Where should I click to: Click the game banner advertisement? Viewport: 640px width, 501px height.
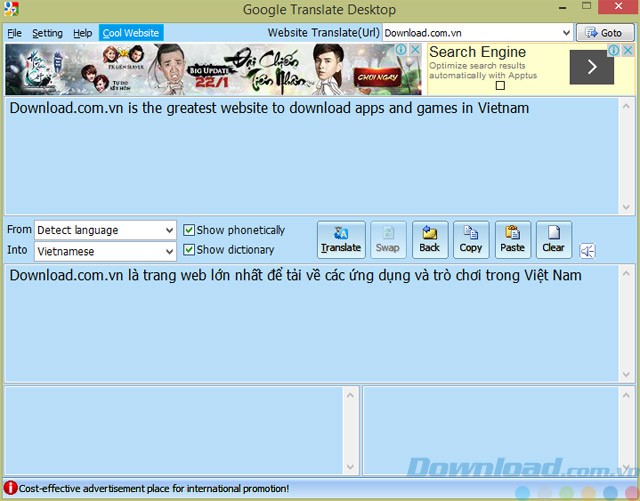pyautogui.click(x=213, y=69)
